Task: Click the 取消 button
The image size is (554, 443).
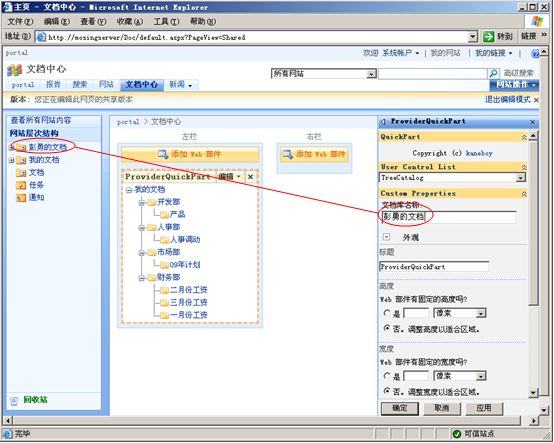Action: [442, 408]
